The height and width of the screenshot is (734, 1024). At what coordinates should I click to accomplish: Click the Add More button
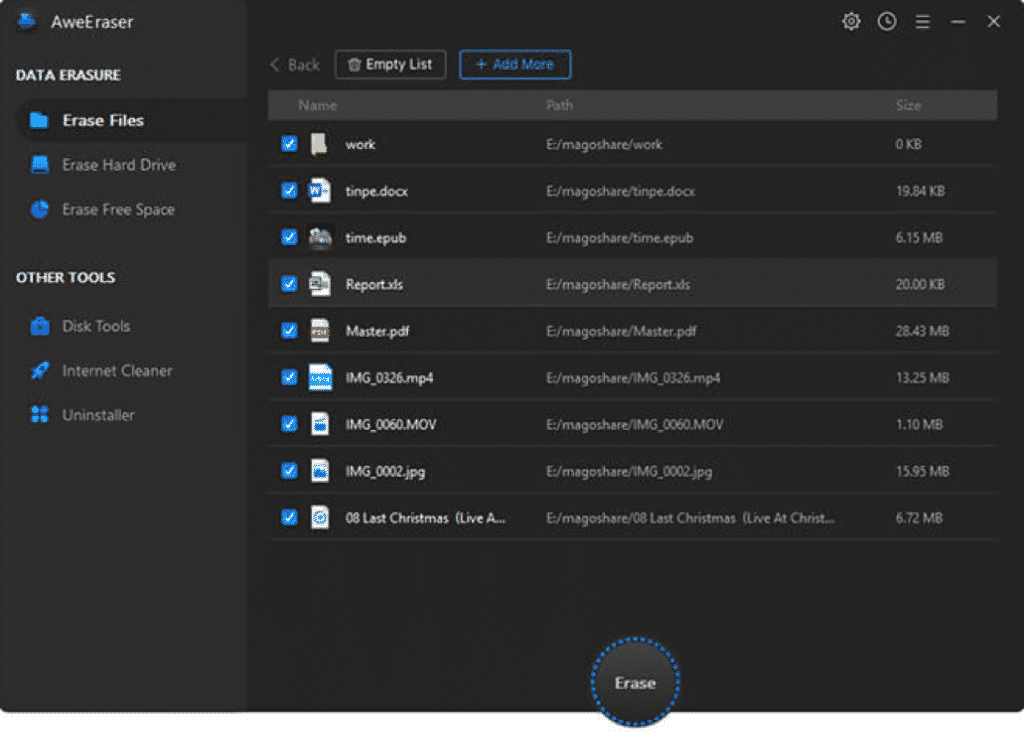coord(515,65)
